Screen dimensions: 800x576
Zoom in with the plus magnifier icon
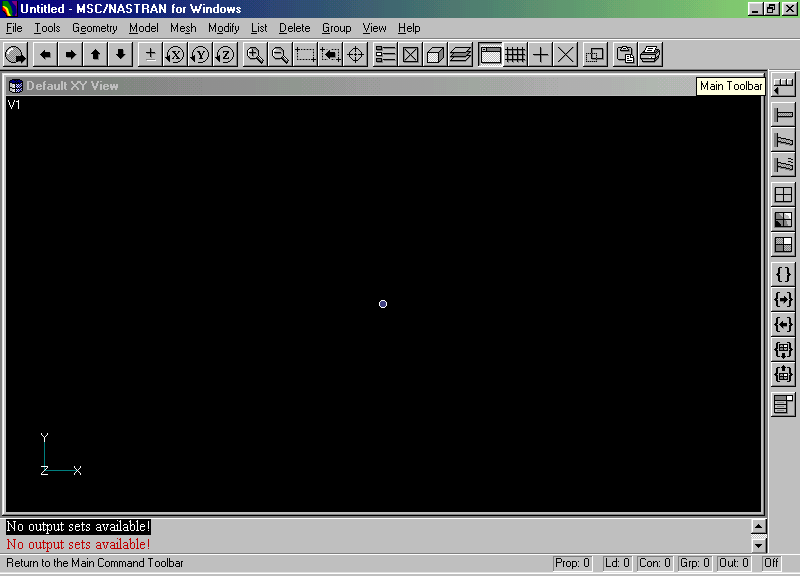(255, 55)
